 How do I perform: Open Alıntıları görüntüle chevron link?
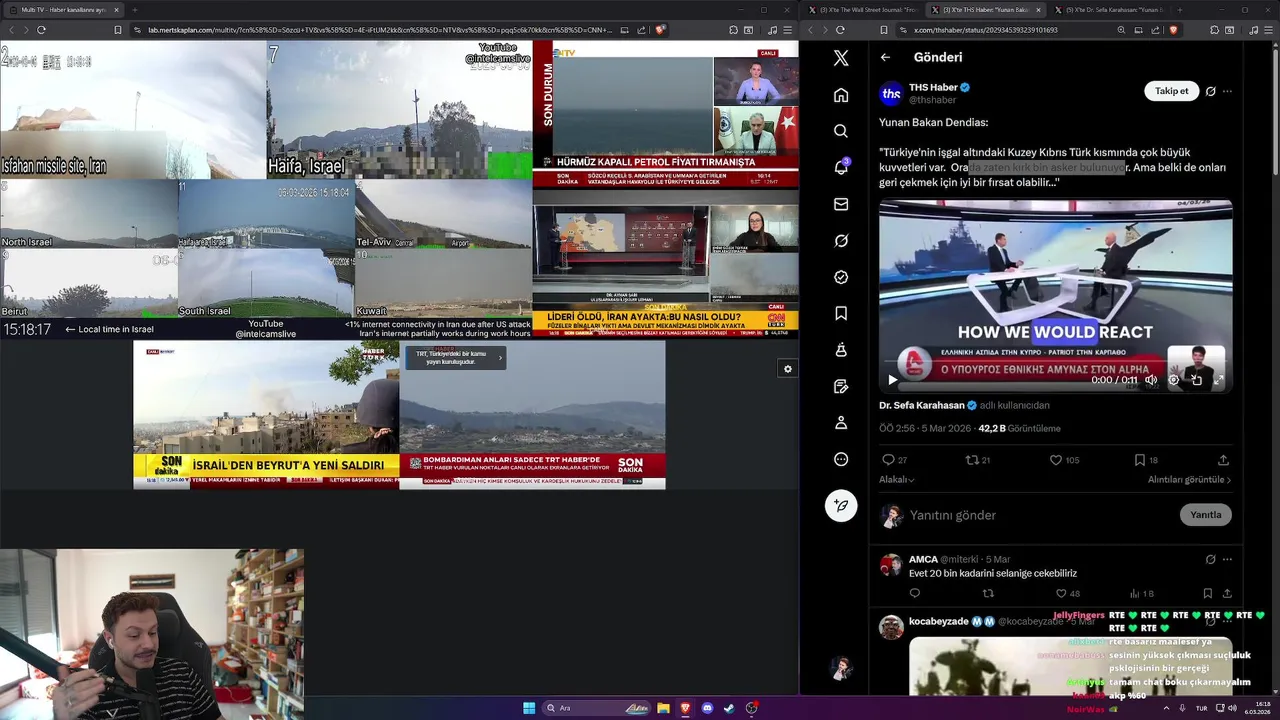pos(1189,480)
